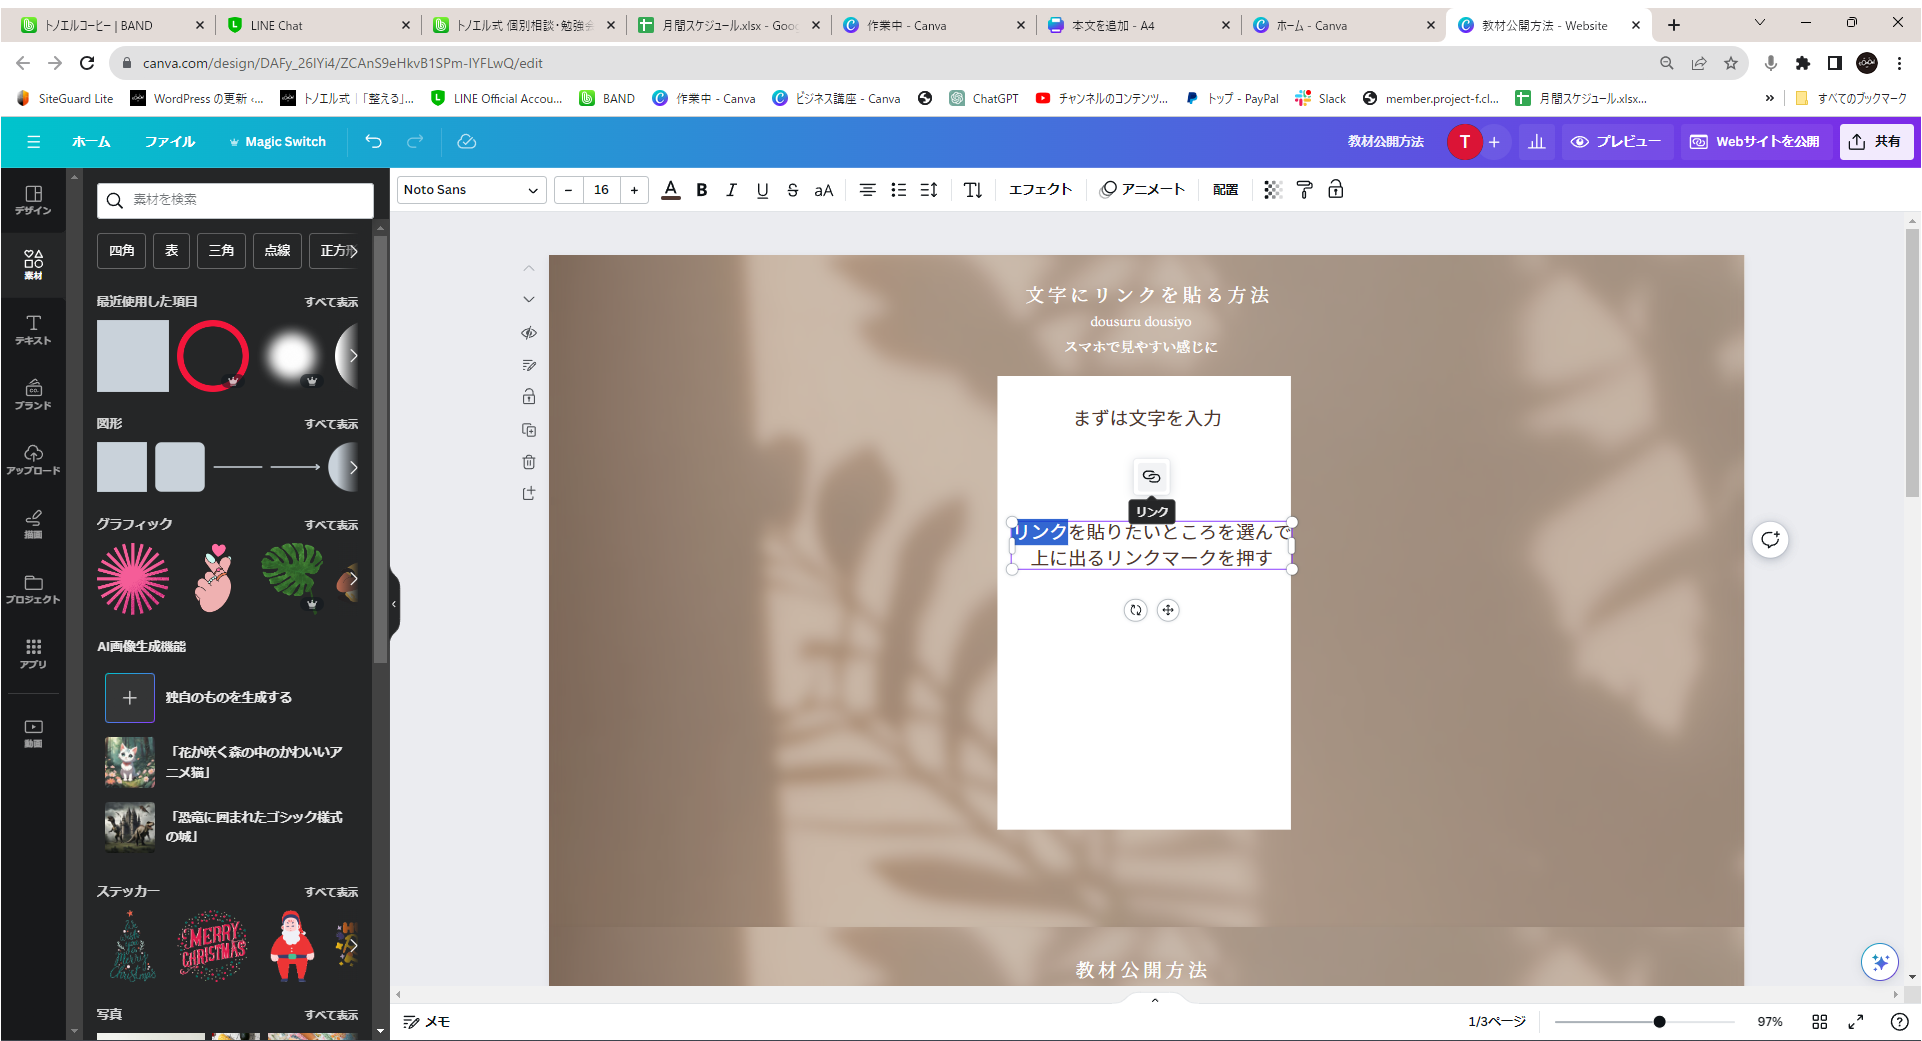Click the down chevron beside the page
The width and height of the screenshot is (1922, 1041).
pos(529,299)
